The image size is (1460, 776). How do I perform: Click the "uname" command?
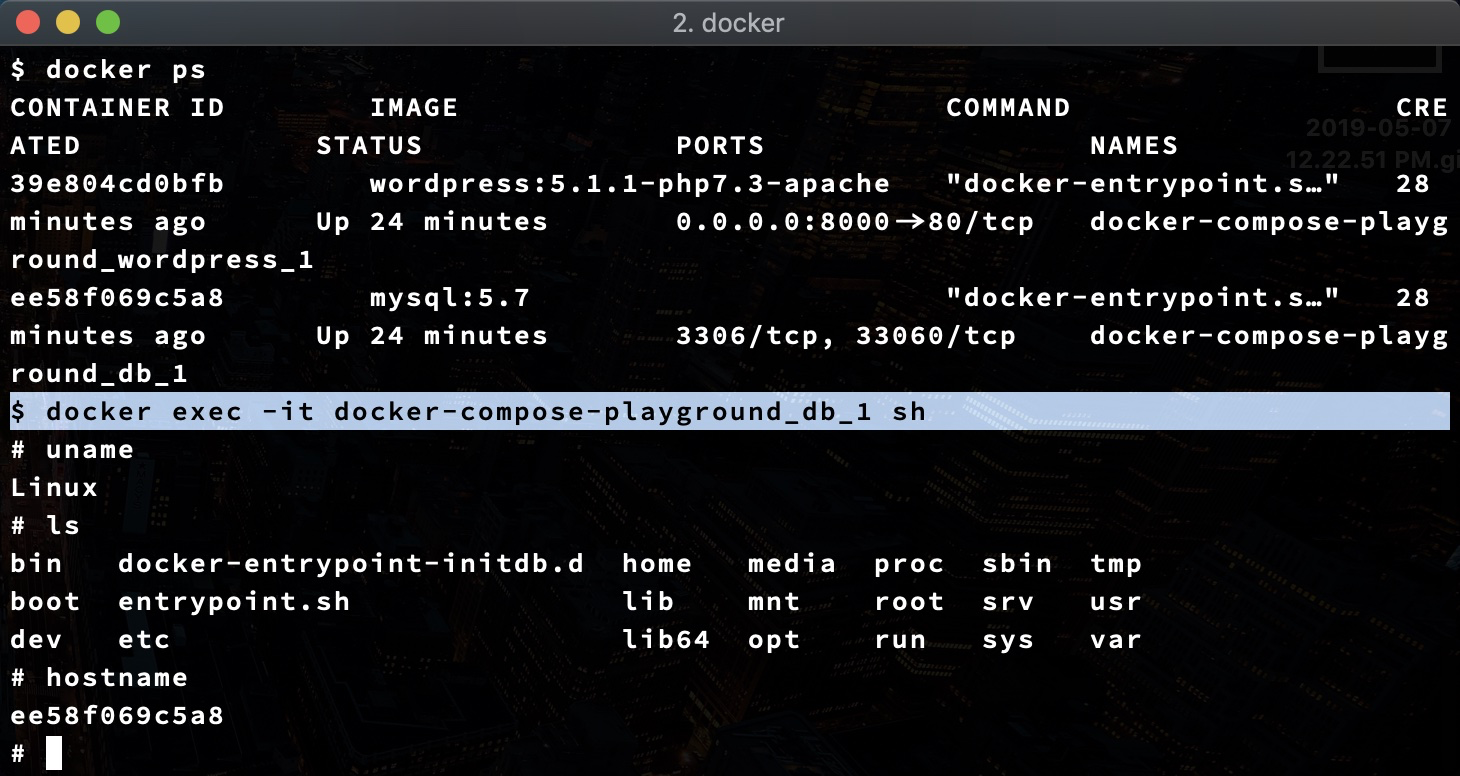[90, 450]
